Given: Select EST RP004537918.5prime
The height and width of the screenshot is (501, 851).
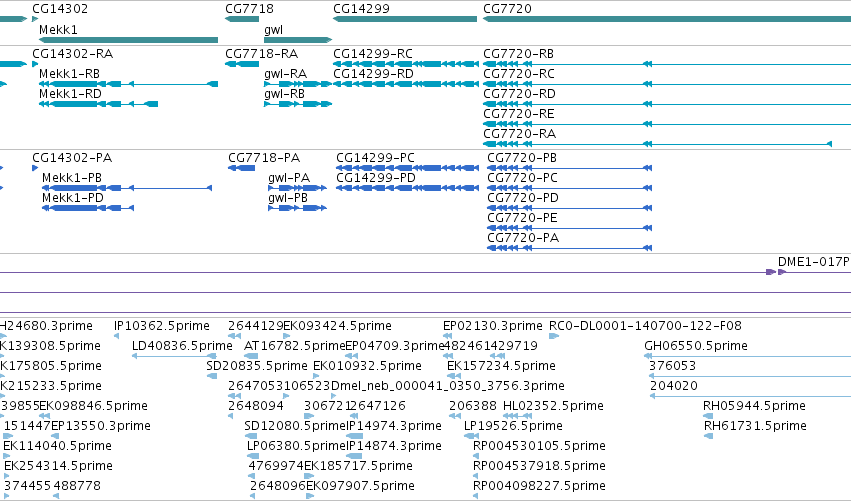Looking at the screenshot, I should tap(539, 466).
